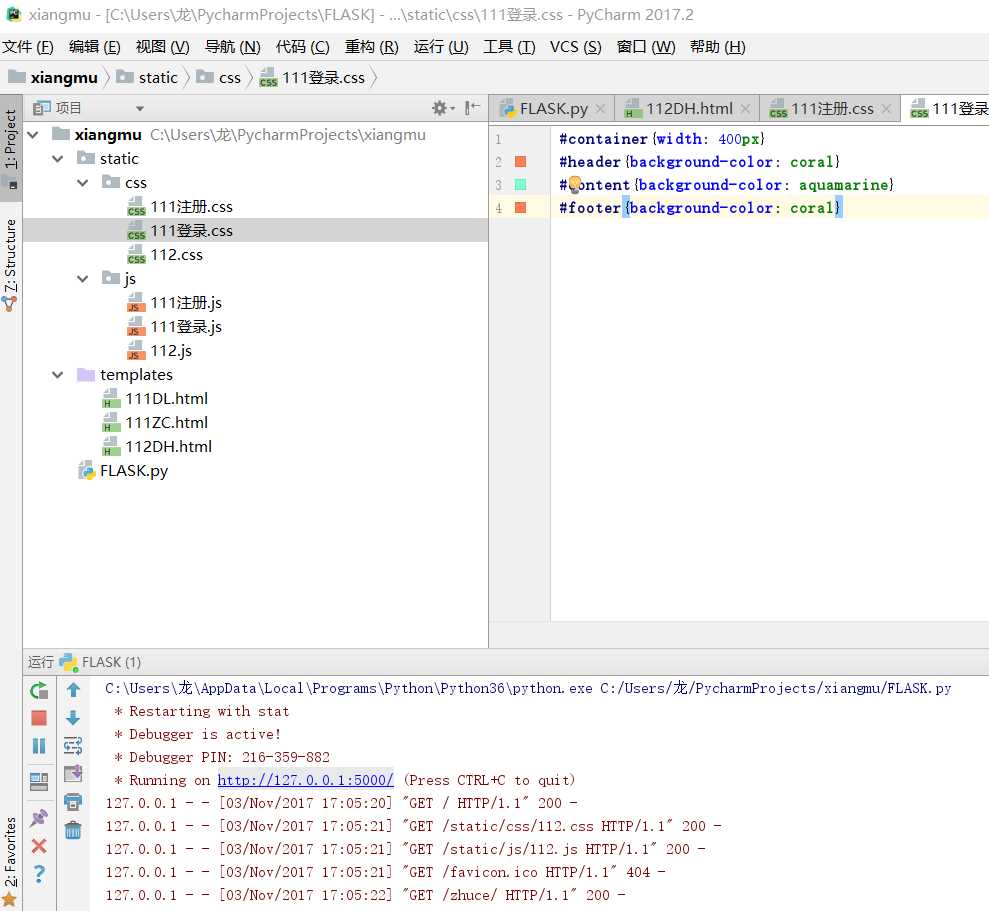Open help with the question mark icon
The height and width of the screenshot is (911, 989).
tap(39, 874)
